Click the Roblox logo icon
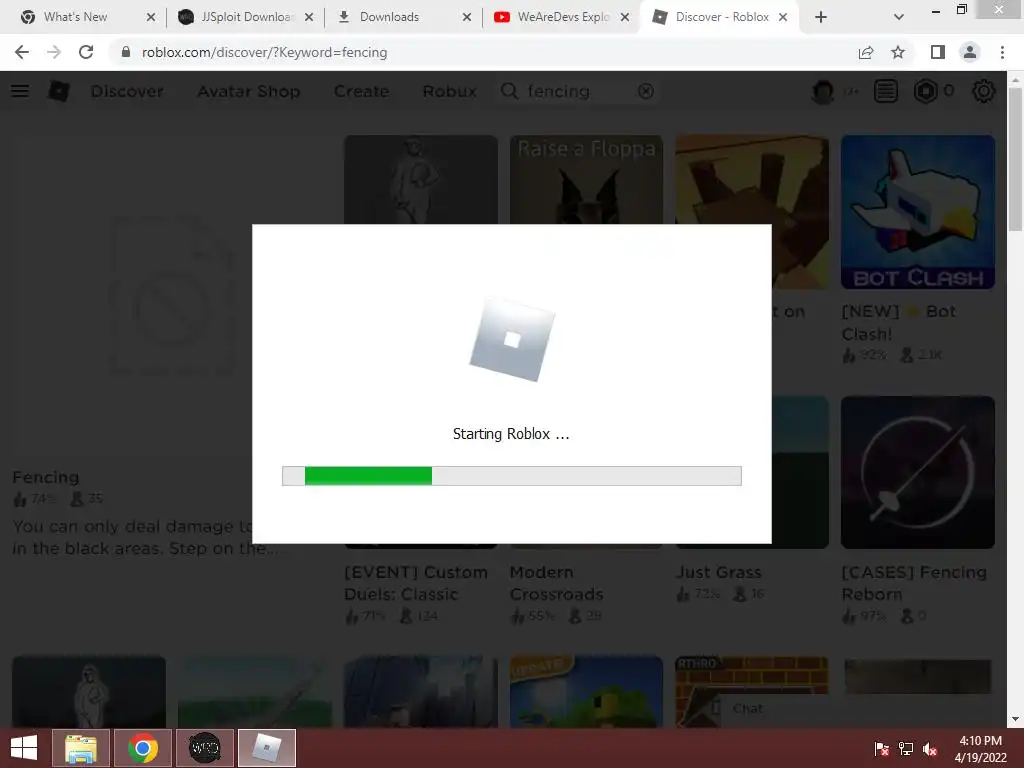Viewport: 1024px width, 768px height. click(x=59, y=91)
